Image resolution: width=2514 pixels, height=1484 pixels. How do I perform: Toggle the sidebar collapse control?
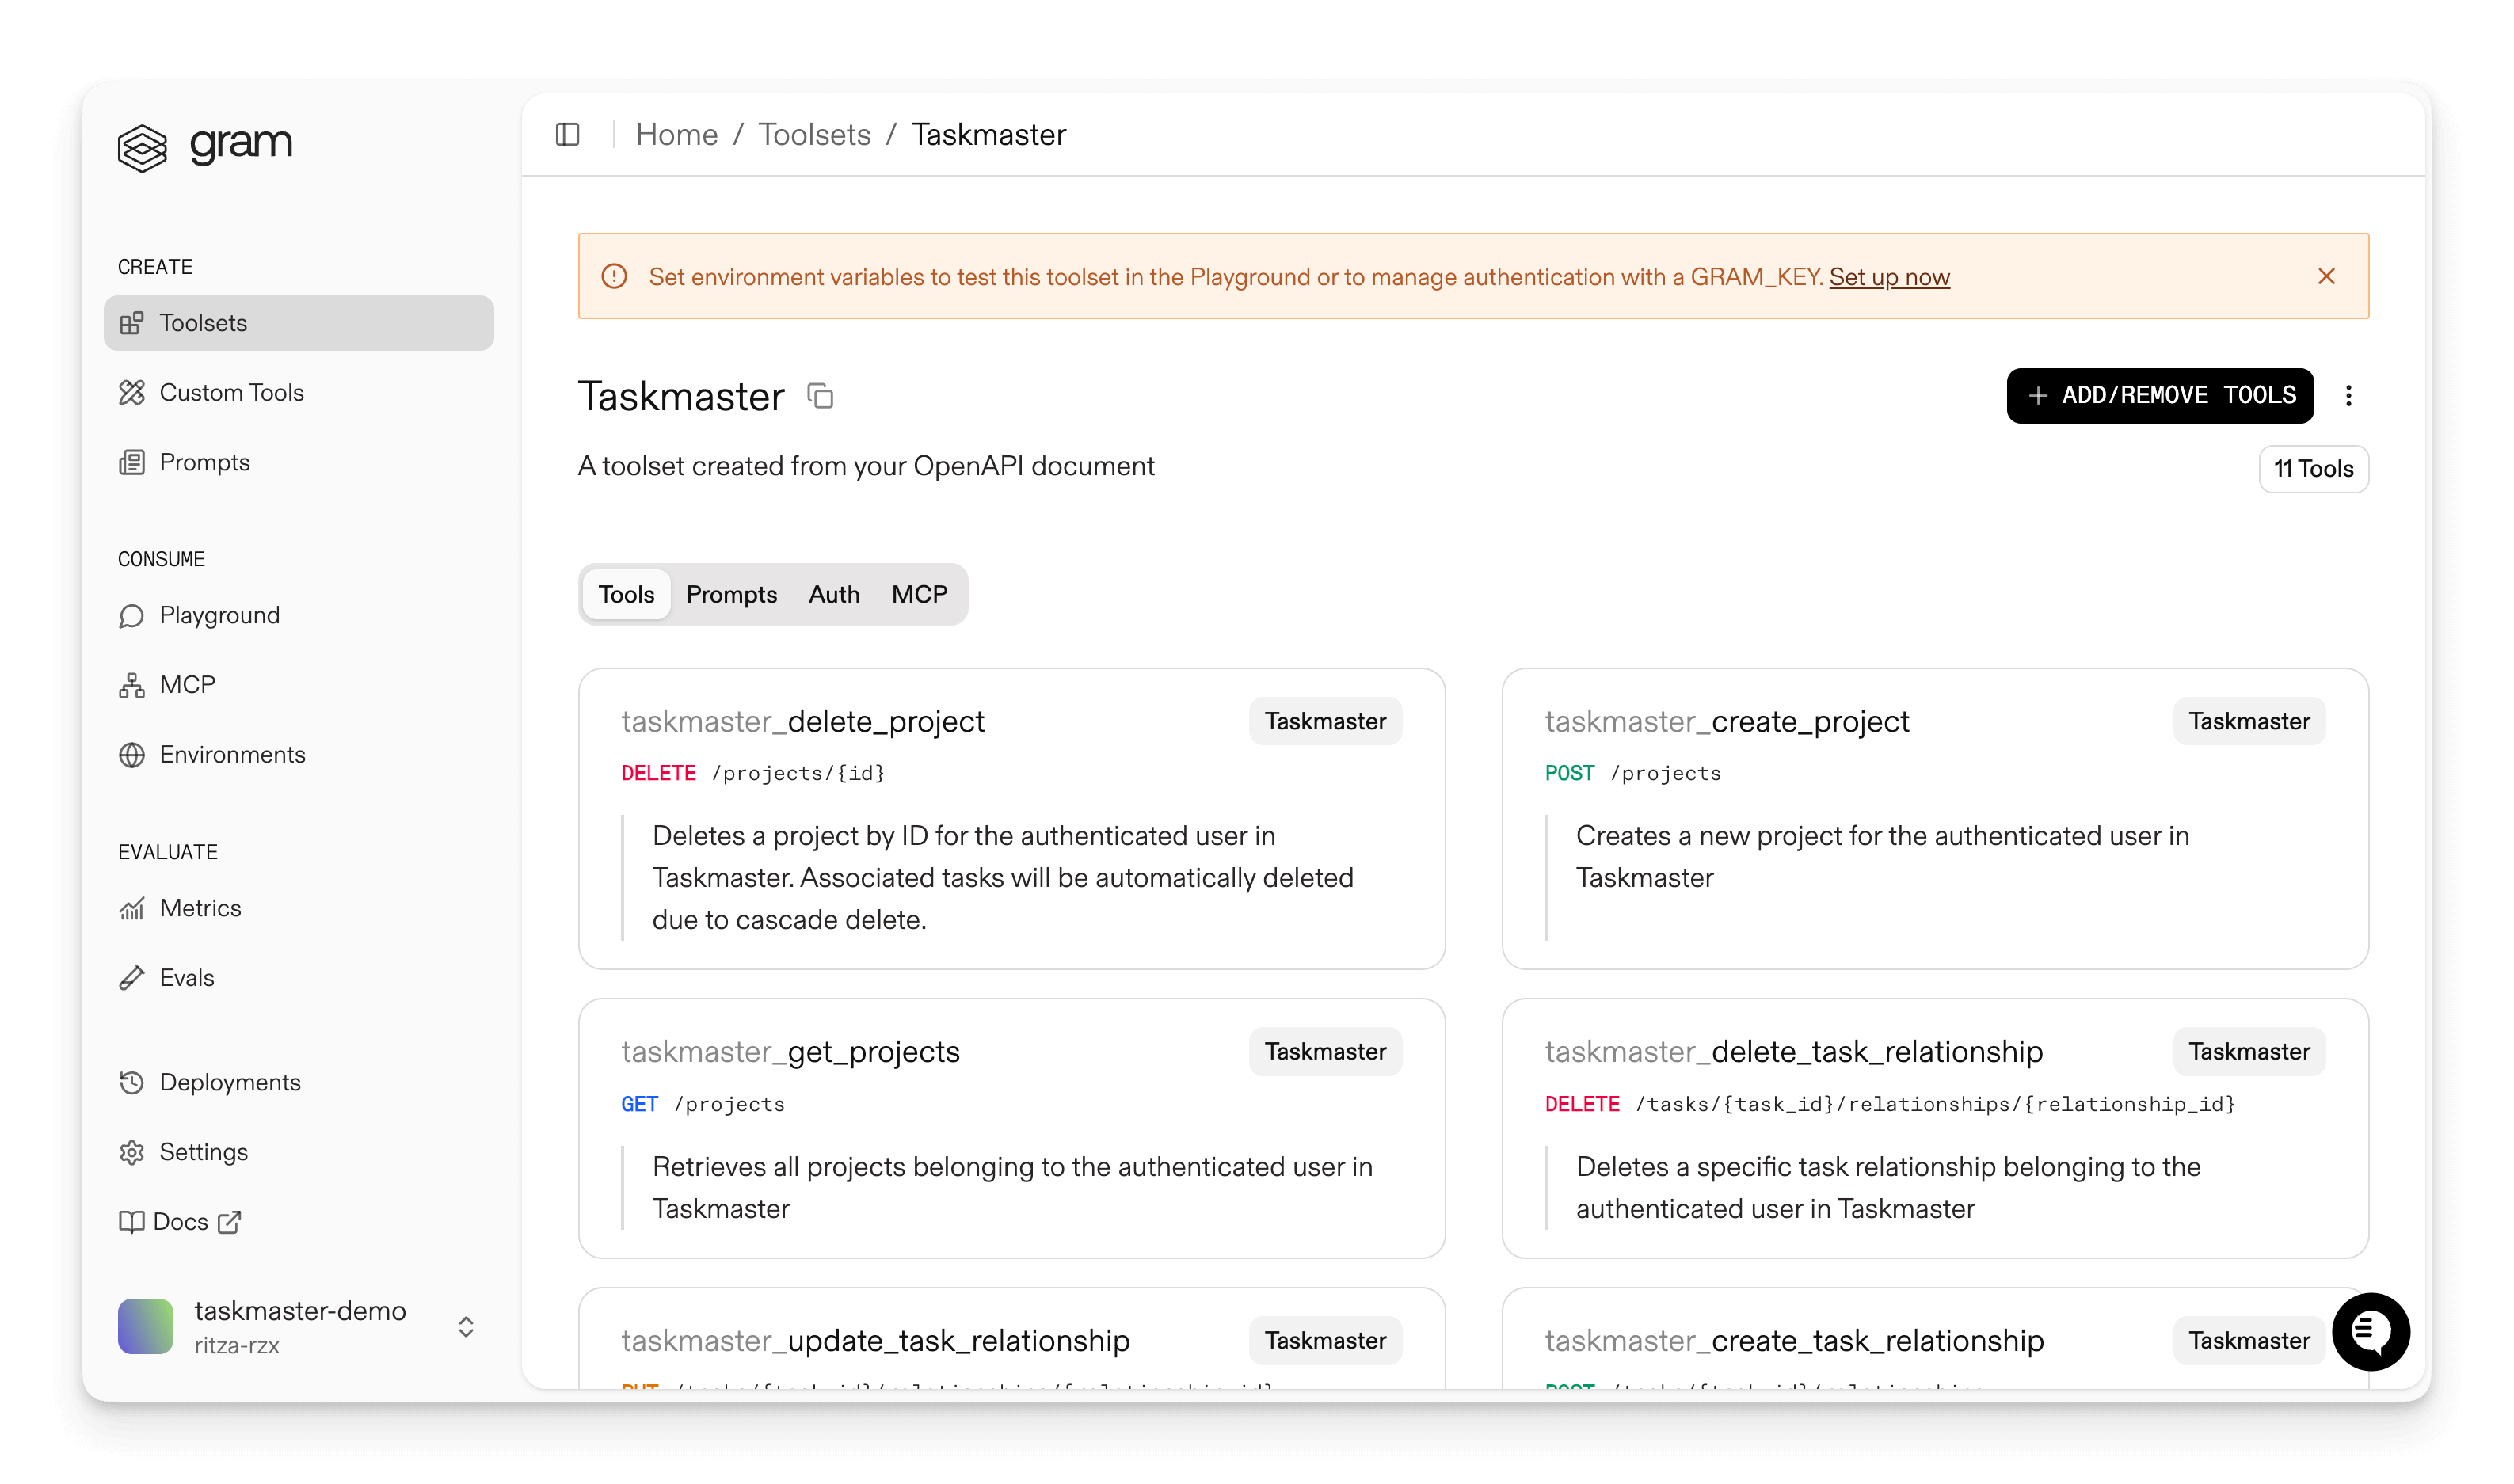(568, 134)
